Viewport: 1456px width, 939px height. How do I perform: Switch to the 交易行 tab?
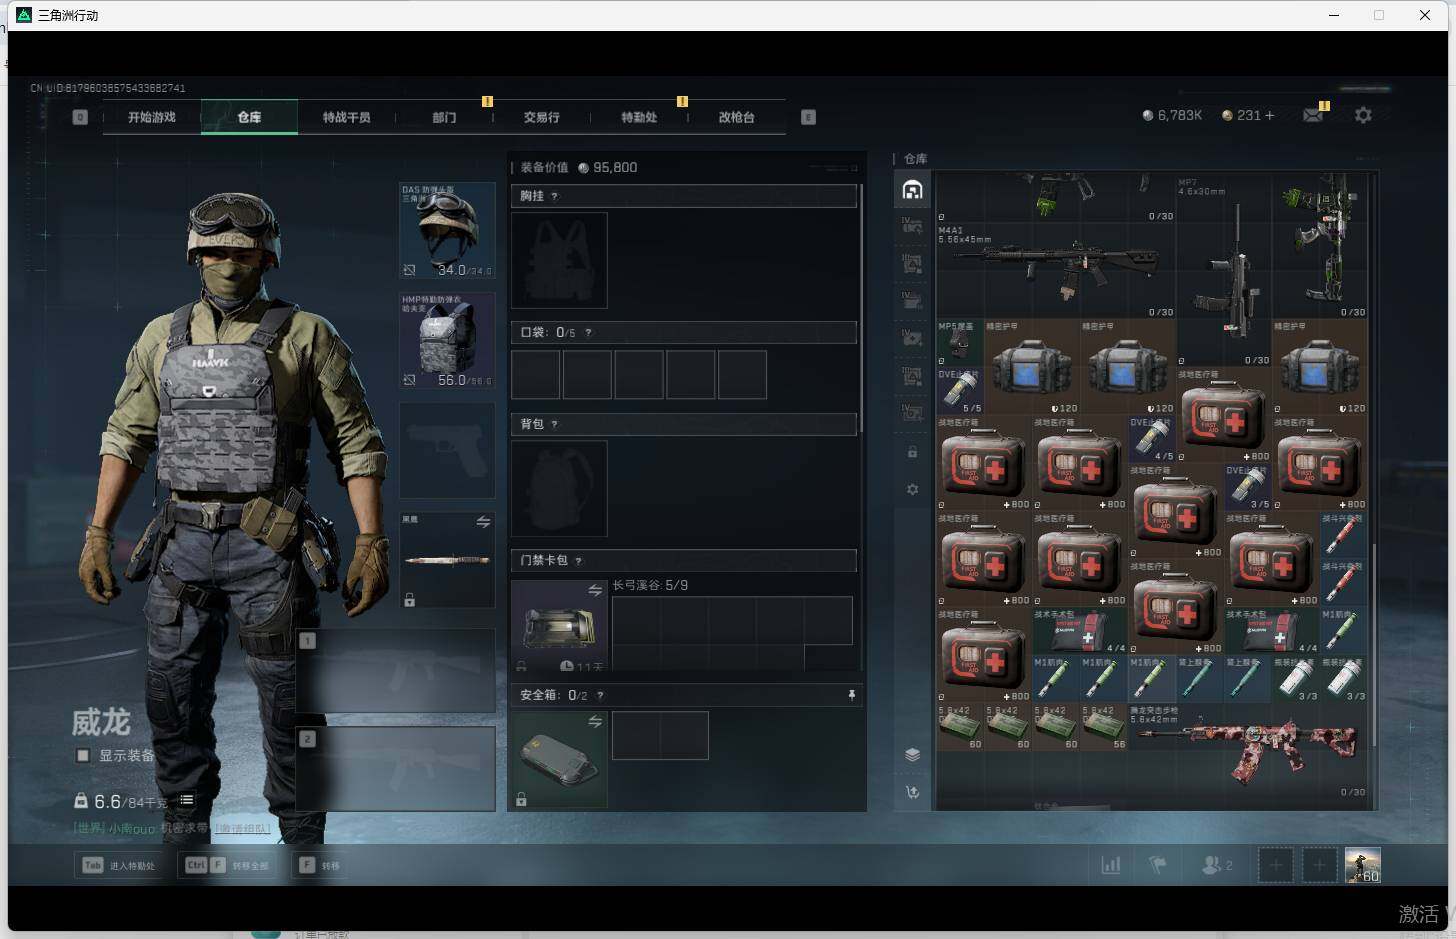click(x=541, y=117)
